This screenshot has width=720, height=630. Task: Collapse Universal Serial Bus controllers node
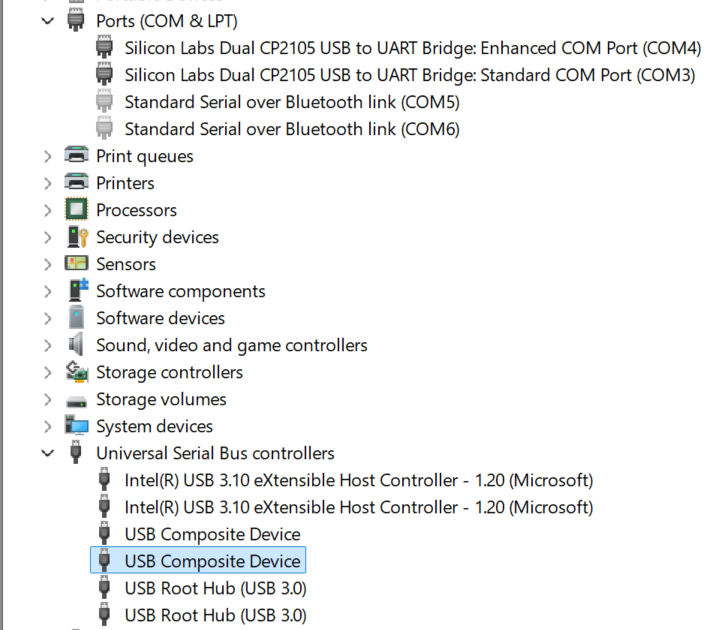pyautogui.click(x=48, y=453)
